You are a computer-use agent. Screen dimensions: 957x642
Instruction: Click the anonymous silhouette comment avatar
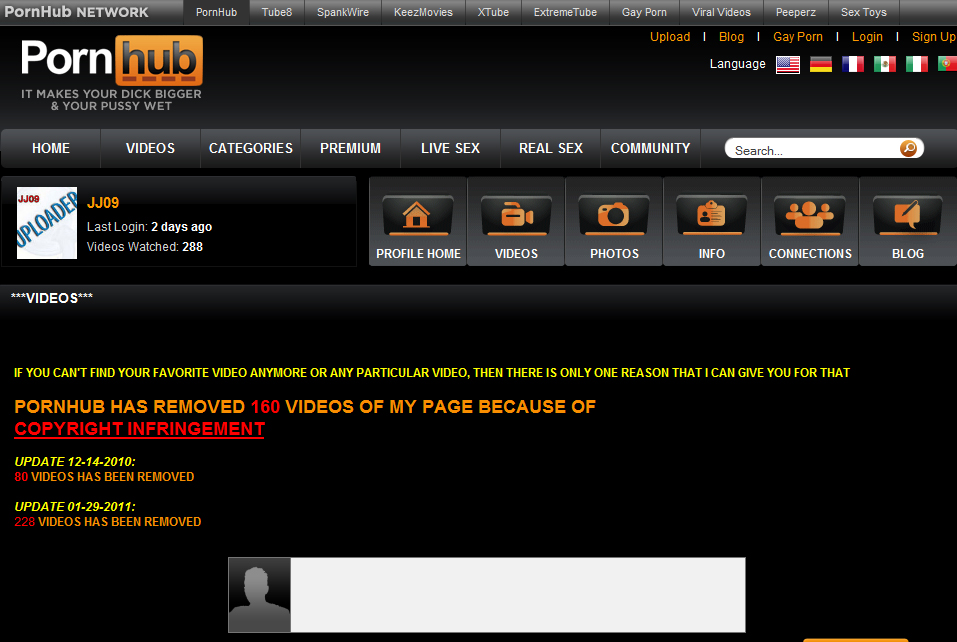pyautogui.click(x=259, y=595)
